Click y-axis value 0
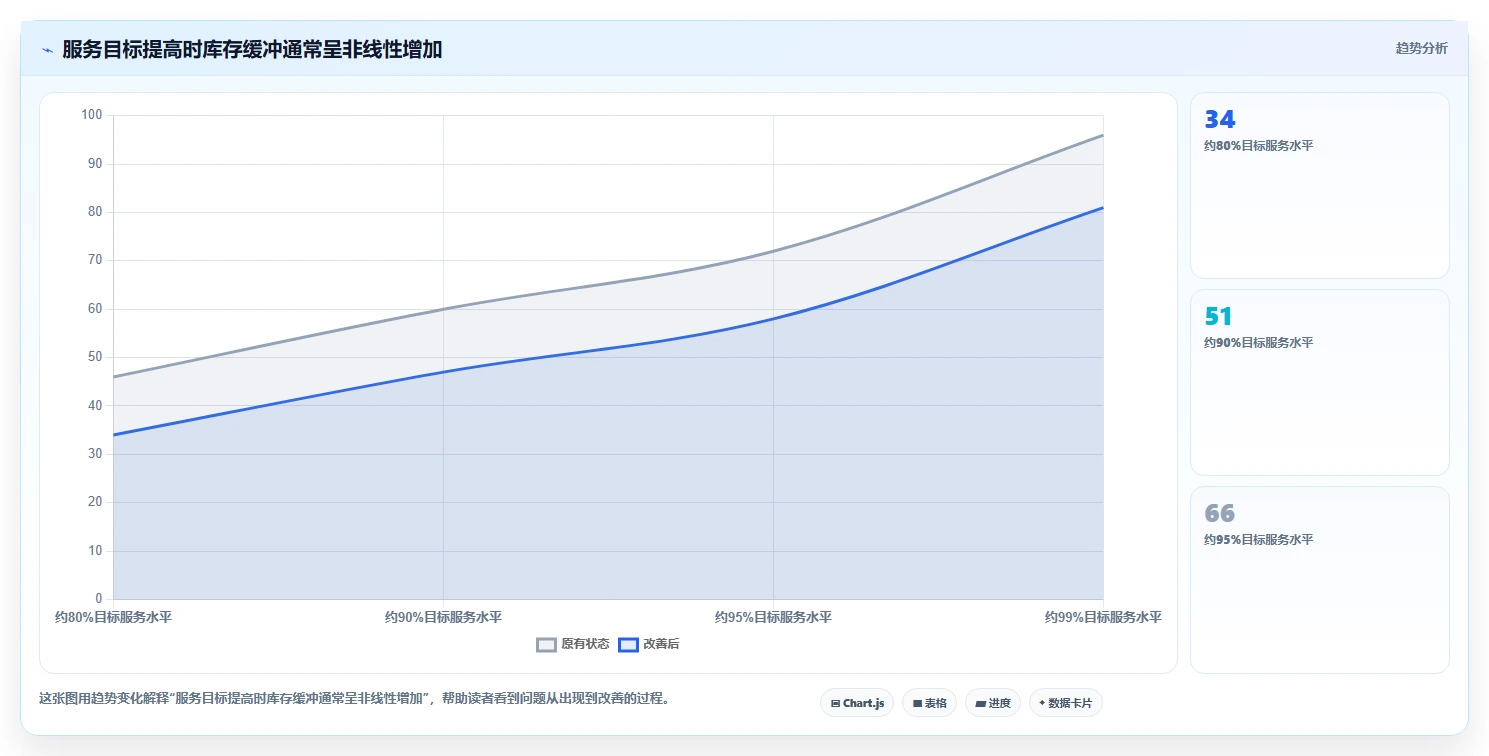 coord(99,599)
